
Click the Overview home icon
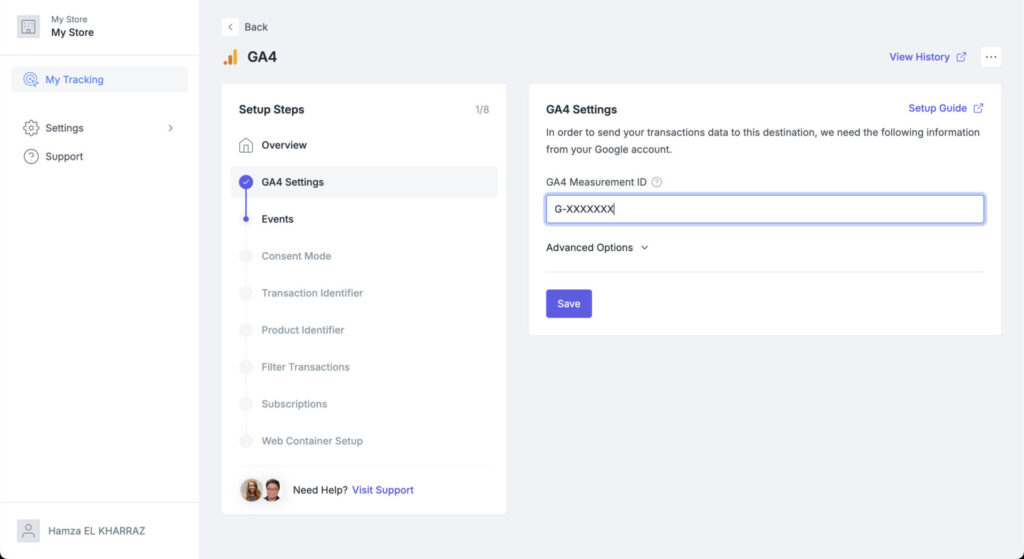click(246, 145)
